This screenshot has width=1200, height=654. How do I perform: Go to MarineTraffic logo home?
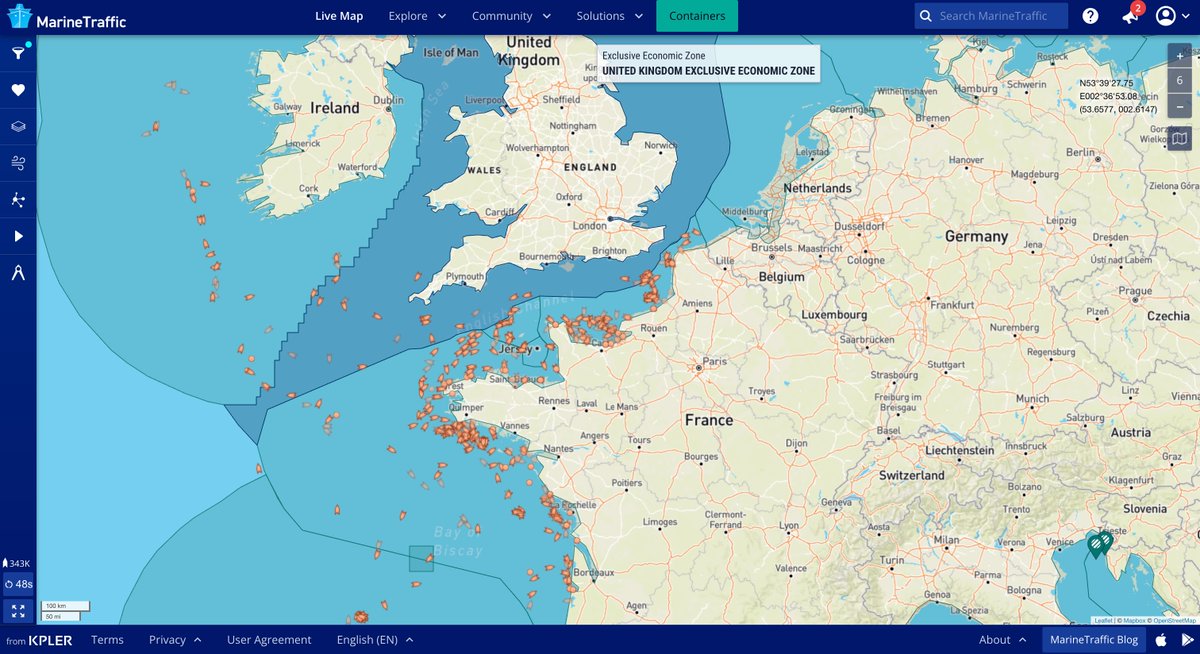click(67, 18)
